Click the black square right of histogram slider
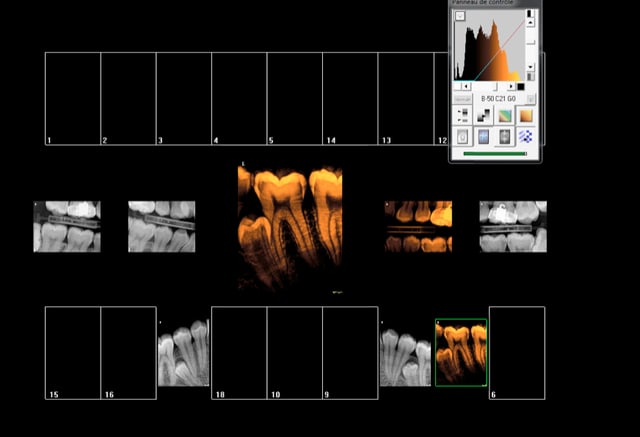This screenshot has width=640, height=437. coord(520,86)
